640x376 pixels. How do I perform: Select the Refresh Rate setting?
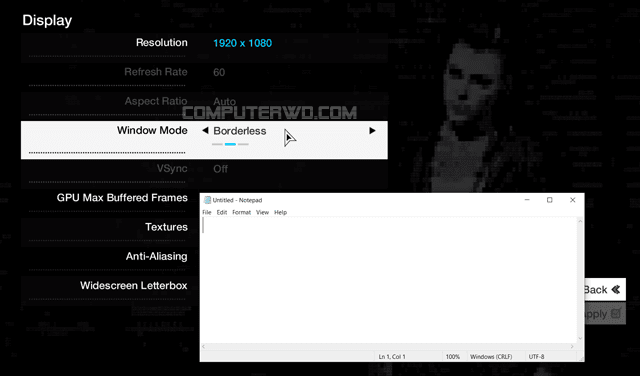pyautogui.click(x=156, y=72)
